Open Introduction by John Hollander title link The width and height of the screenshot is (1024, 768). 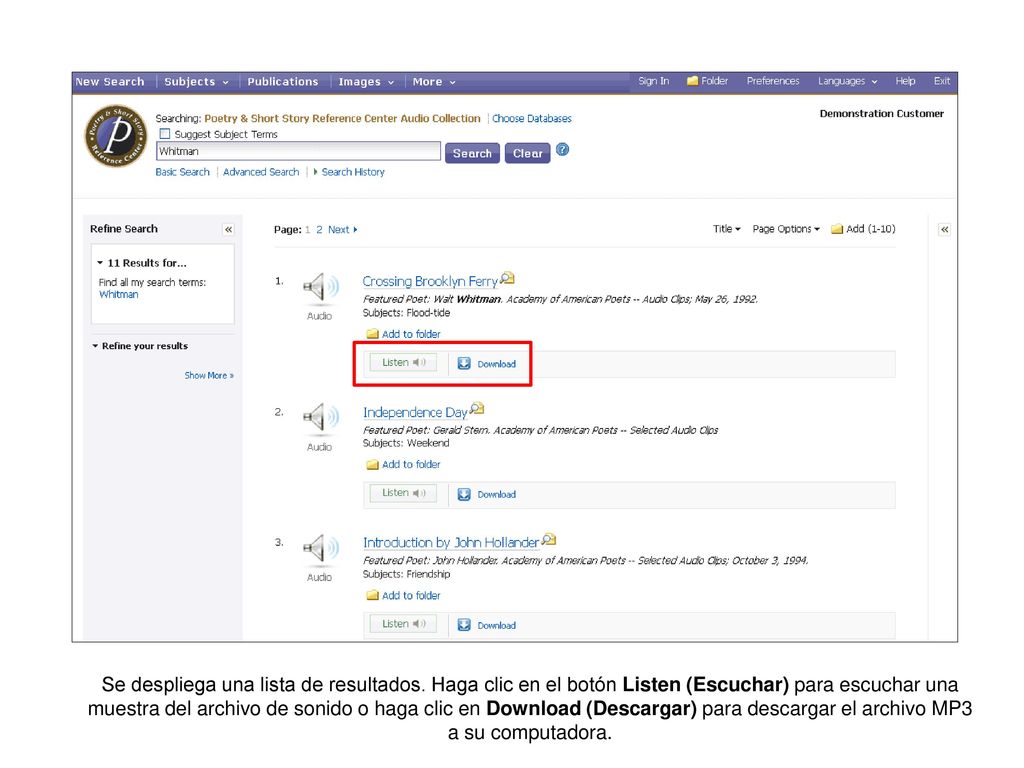[451, 543]
